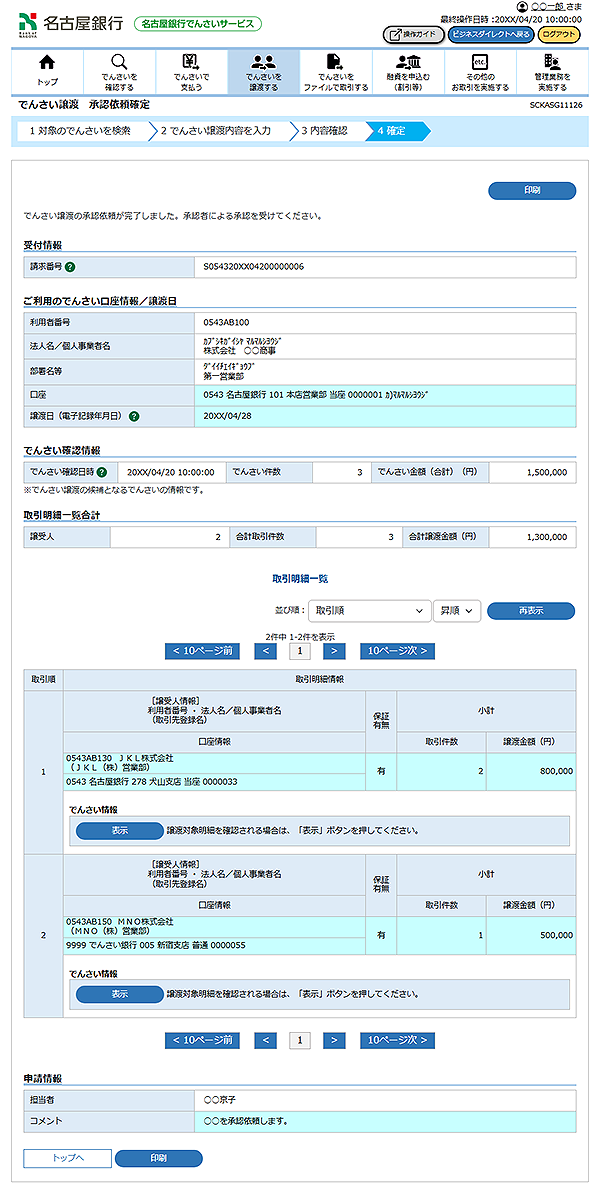
Task: Open でんさいをファイルで取引する file menu
Action: (335, 70)
